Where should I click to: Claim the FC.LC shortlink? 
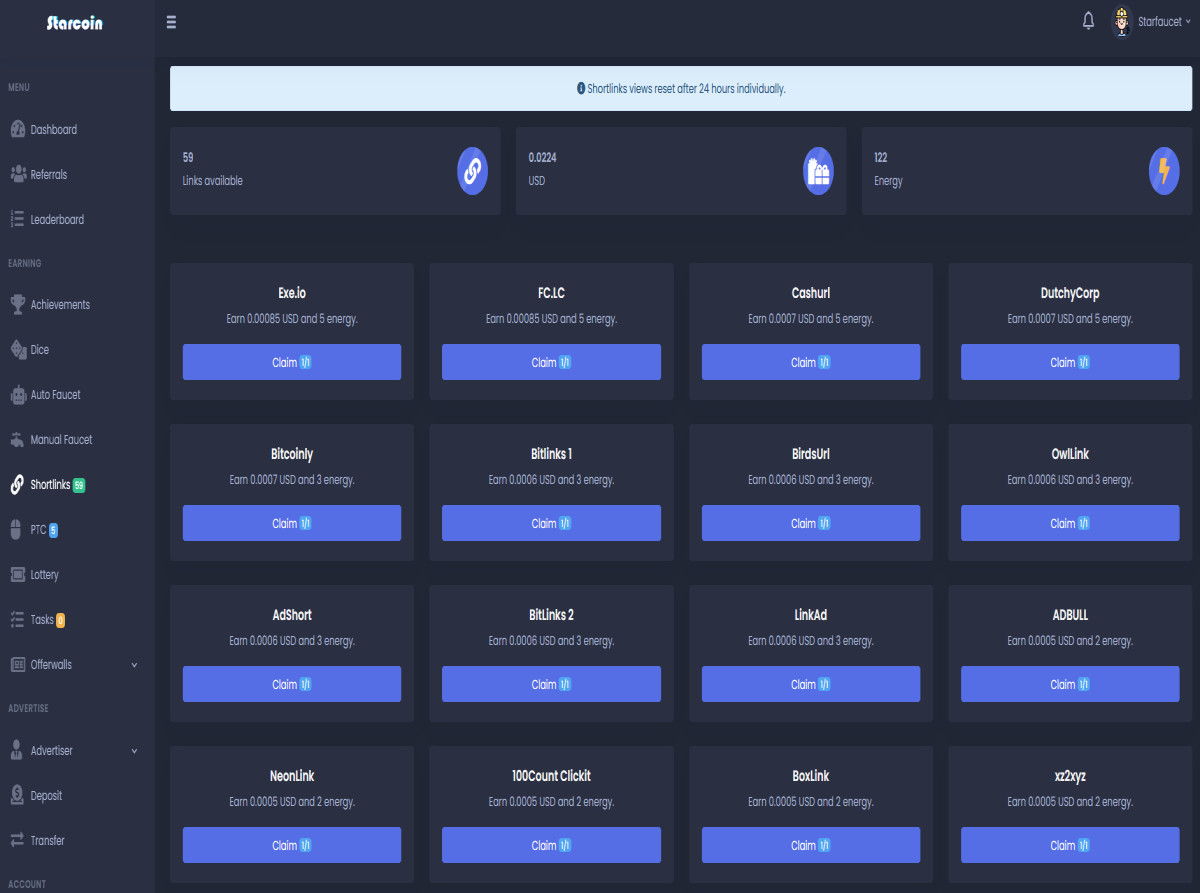551,362
